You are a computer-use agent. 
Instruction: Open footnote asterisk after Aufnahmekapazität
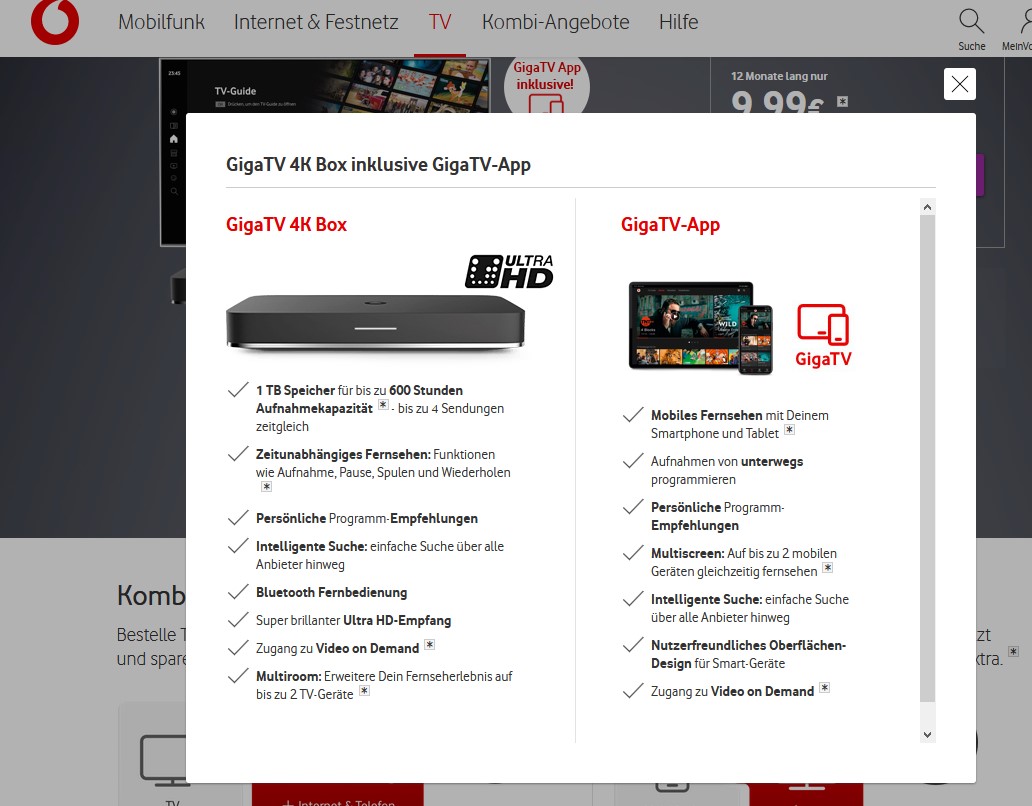[383, 405]
